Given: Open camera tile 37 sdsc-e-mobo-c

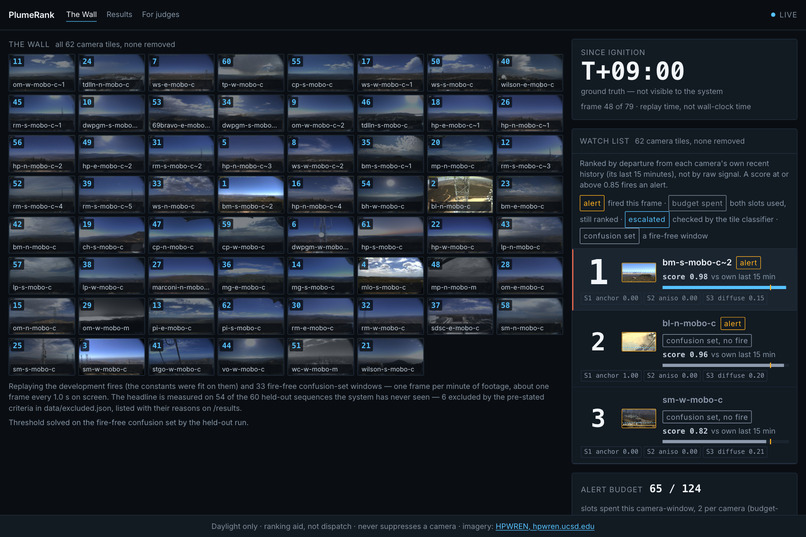Looking at the screenshot, I should click(460, 316).
